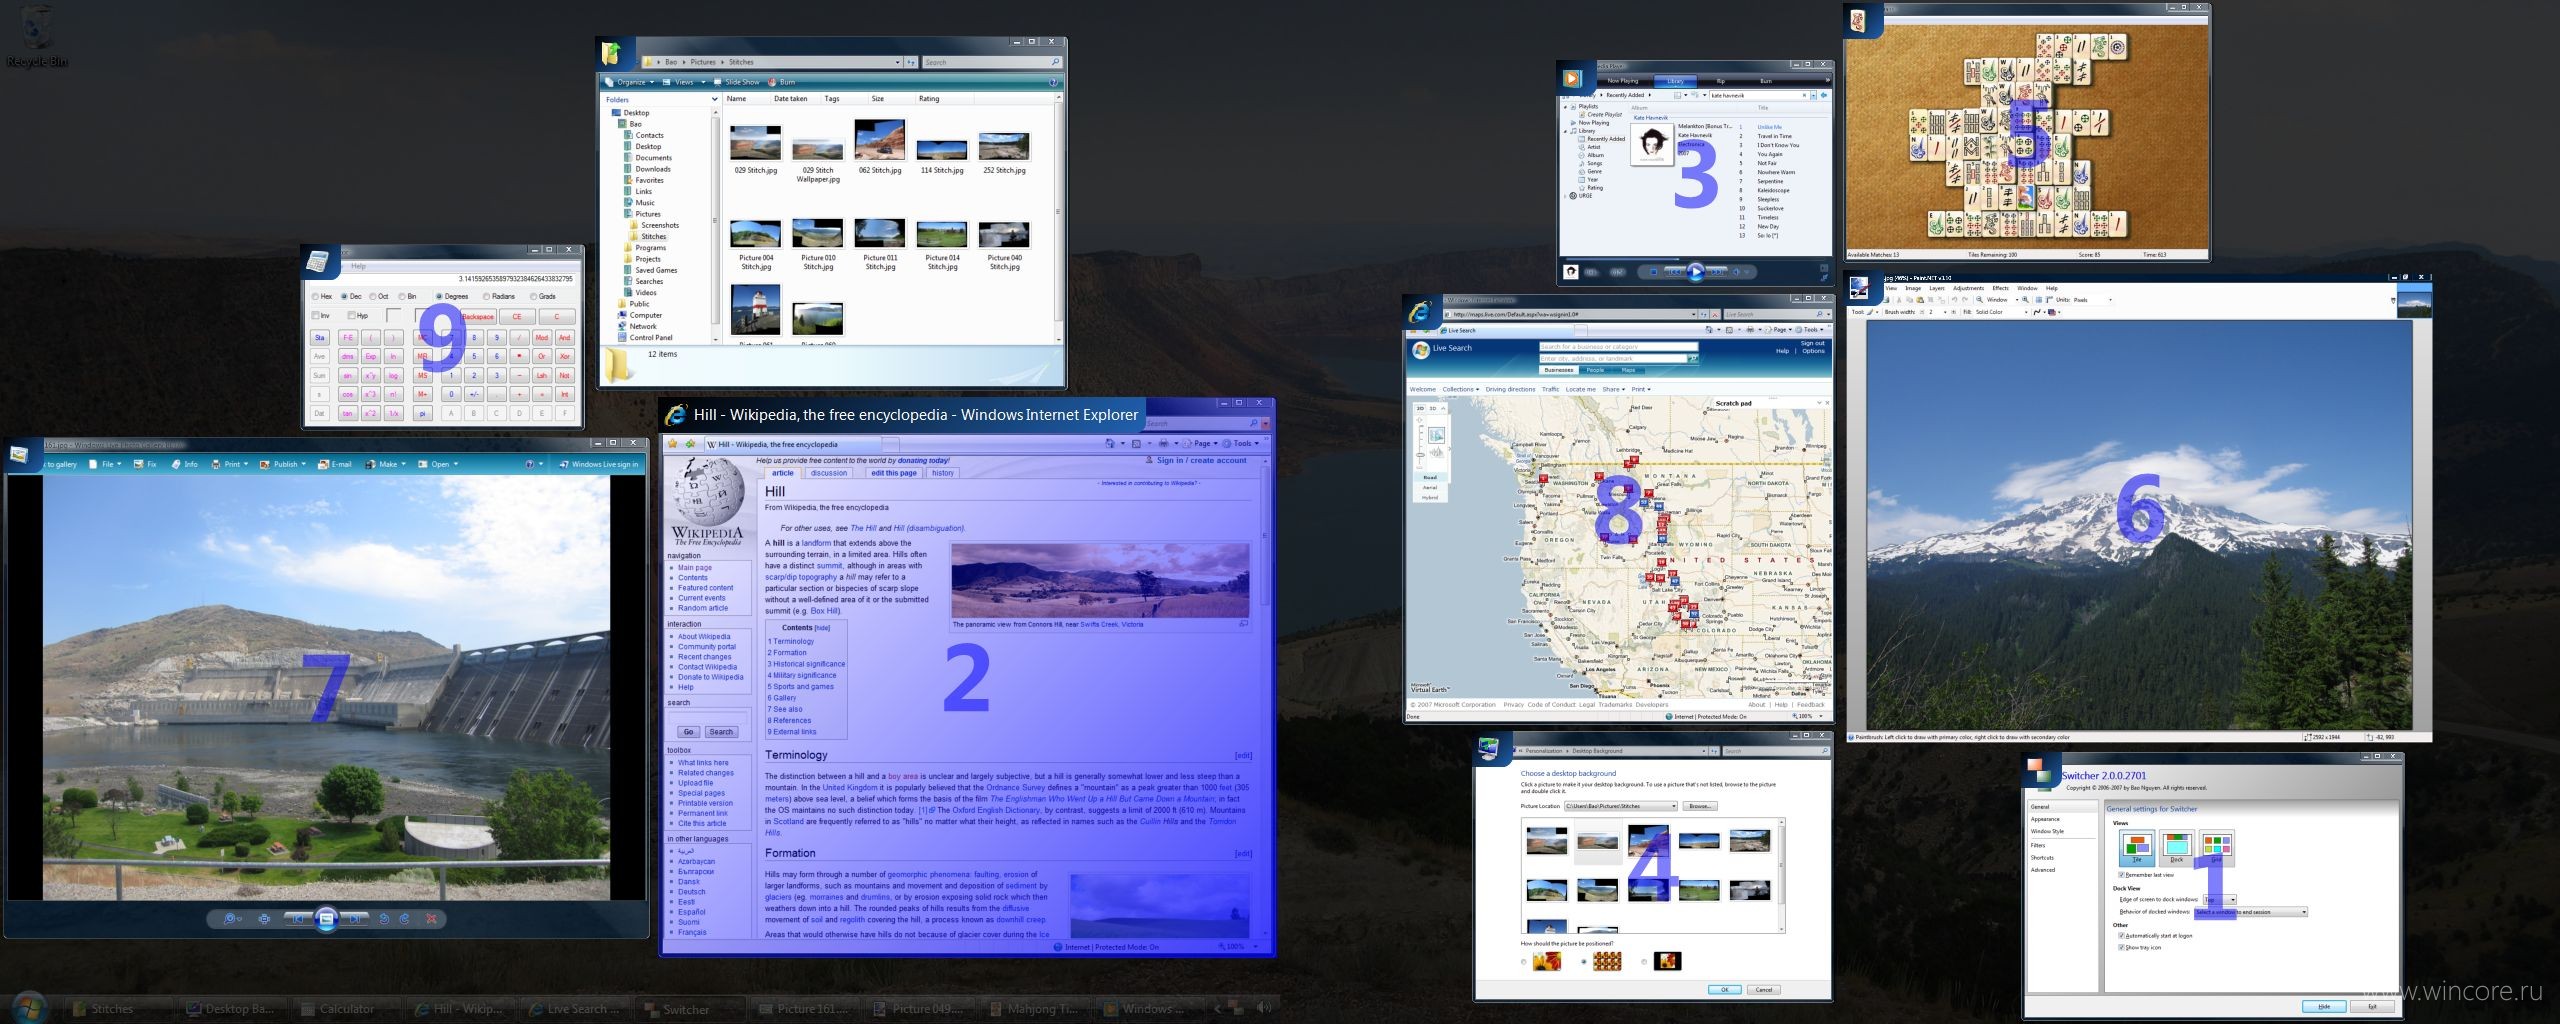Image resolution: width=2560 pixels, height=1024 pixels.
Task: Open the Print dropdown in Photo Gallery
Action: point(229,464)
